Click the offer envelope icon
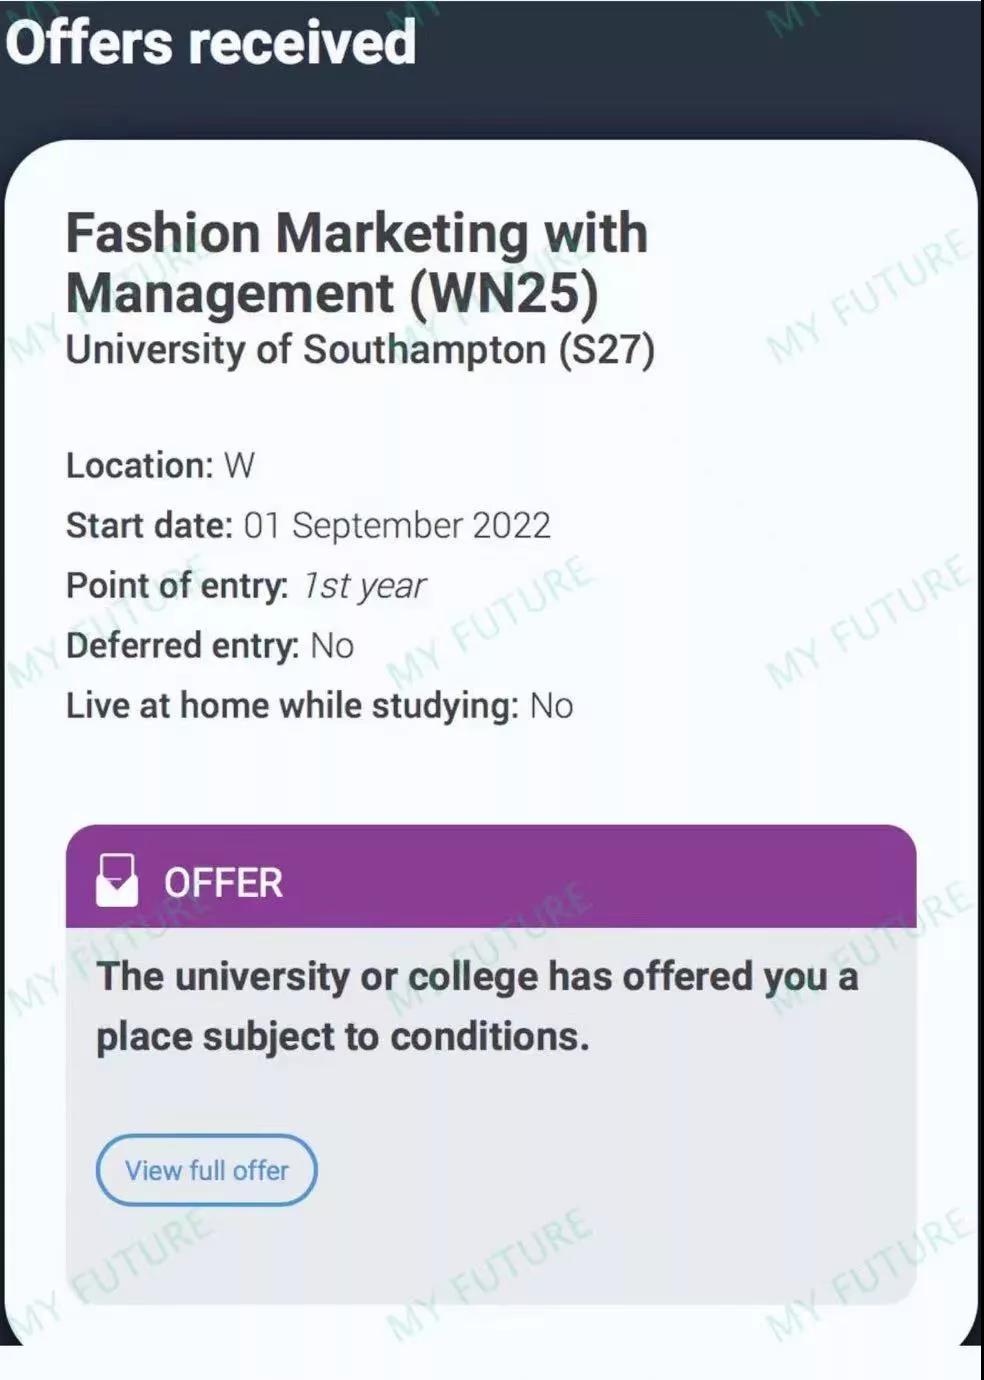984x1380 pixels. point(117,880)
